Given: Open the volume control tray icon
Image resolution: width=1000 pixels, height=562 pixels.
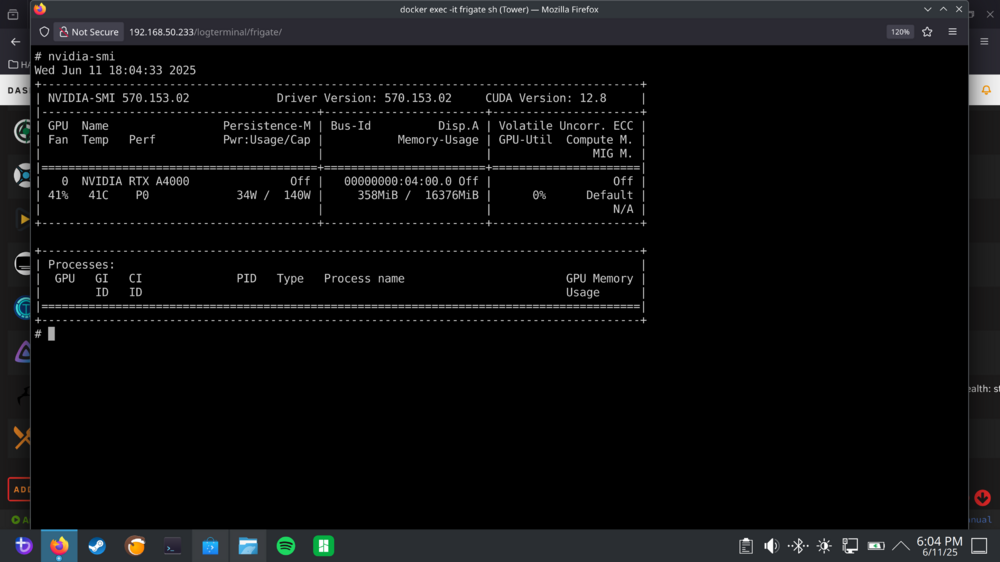Looking at the screenshot, I should tap(772, 546).
